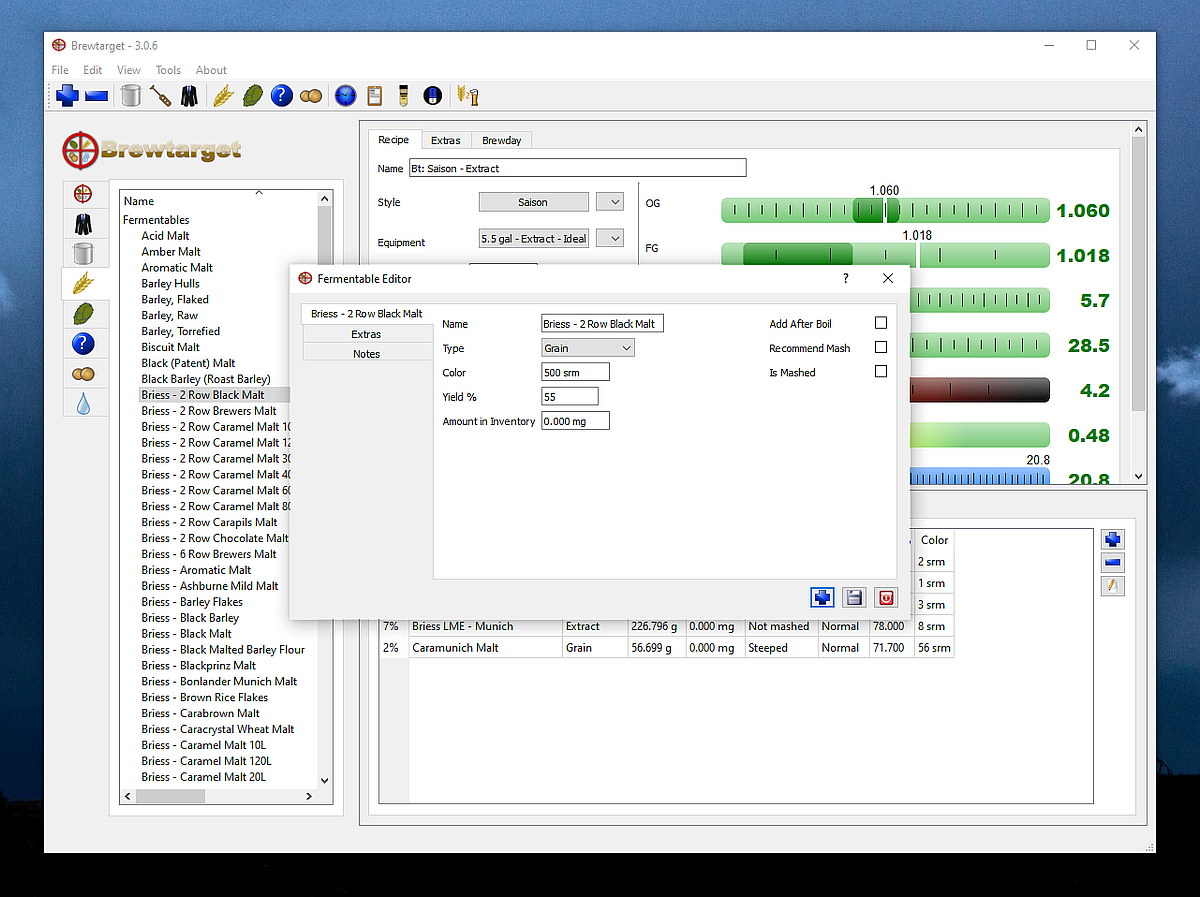Toggle the Add After Boil checkbox

[881, 323]
